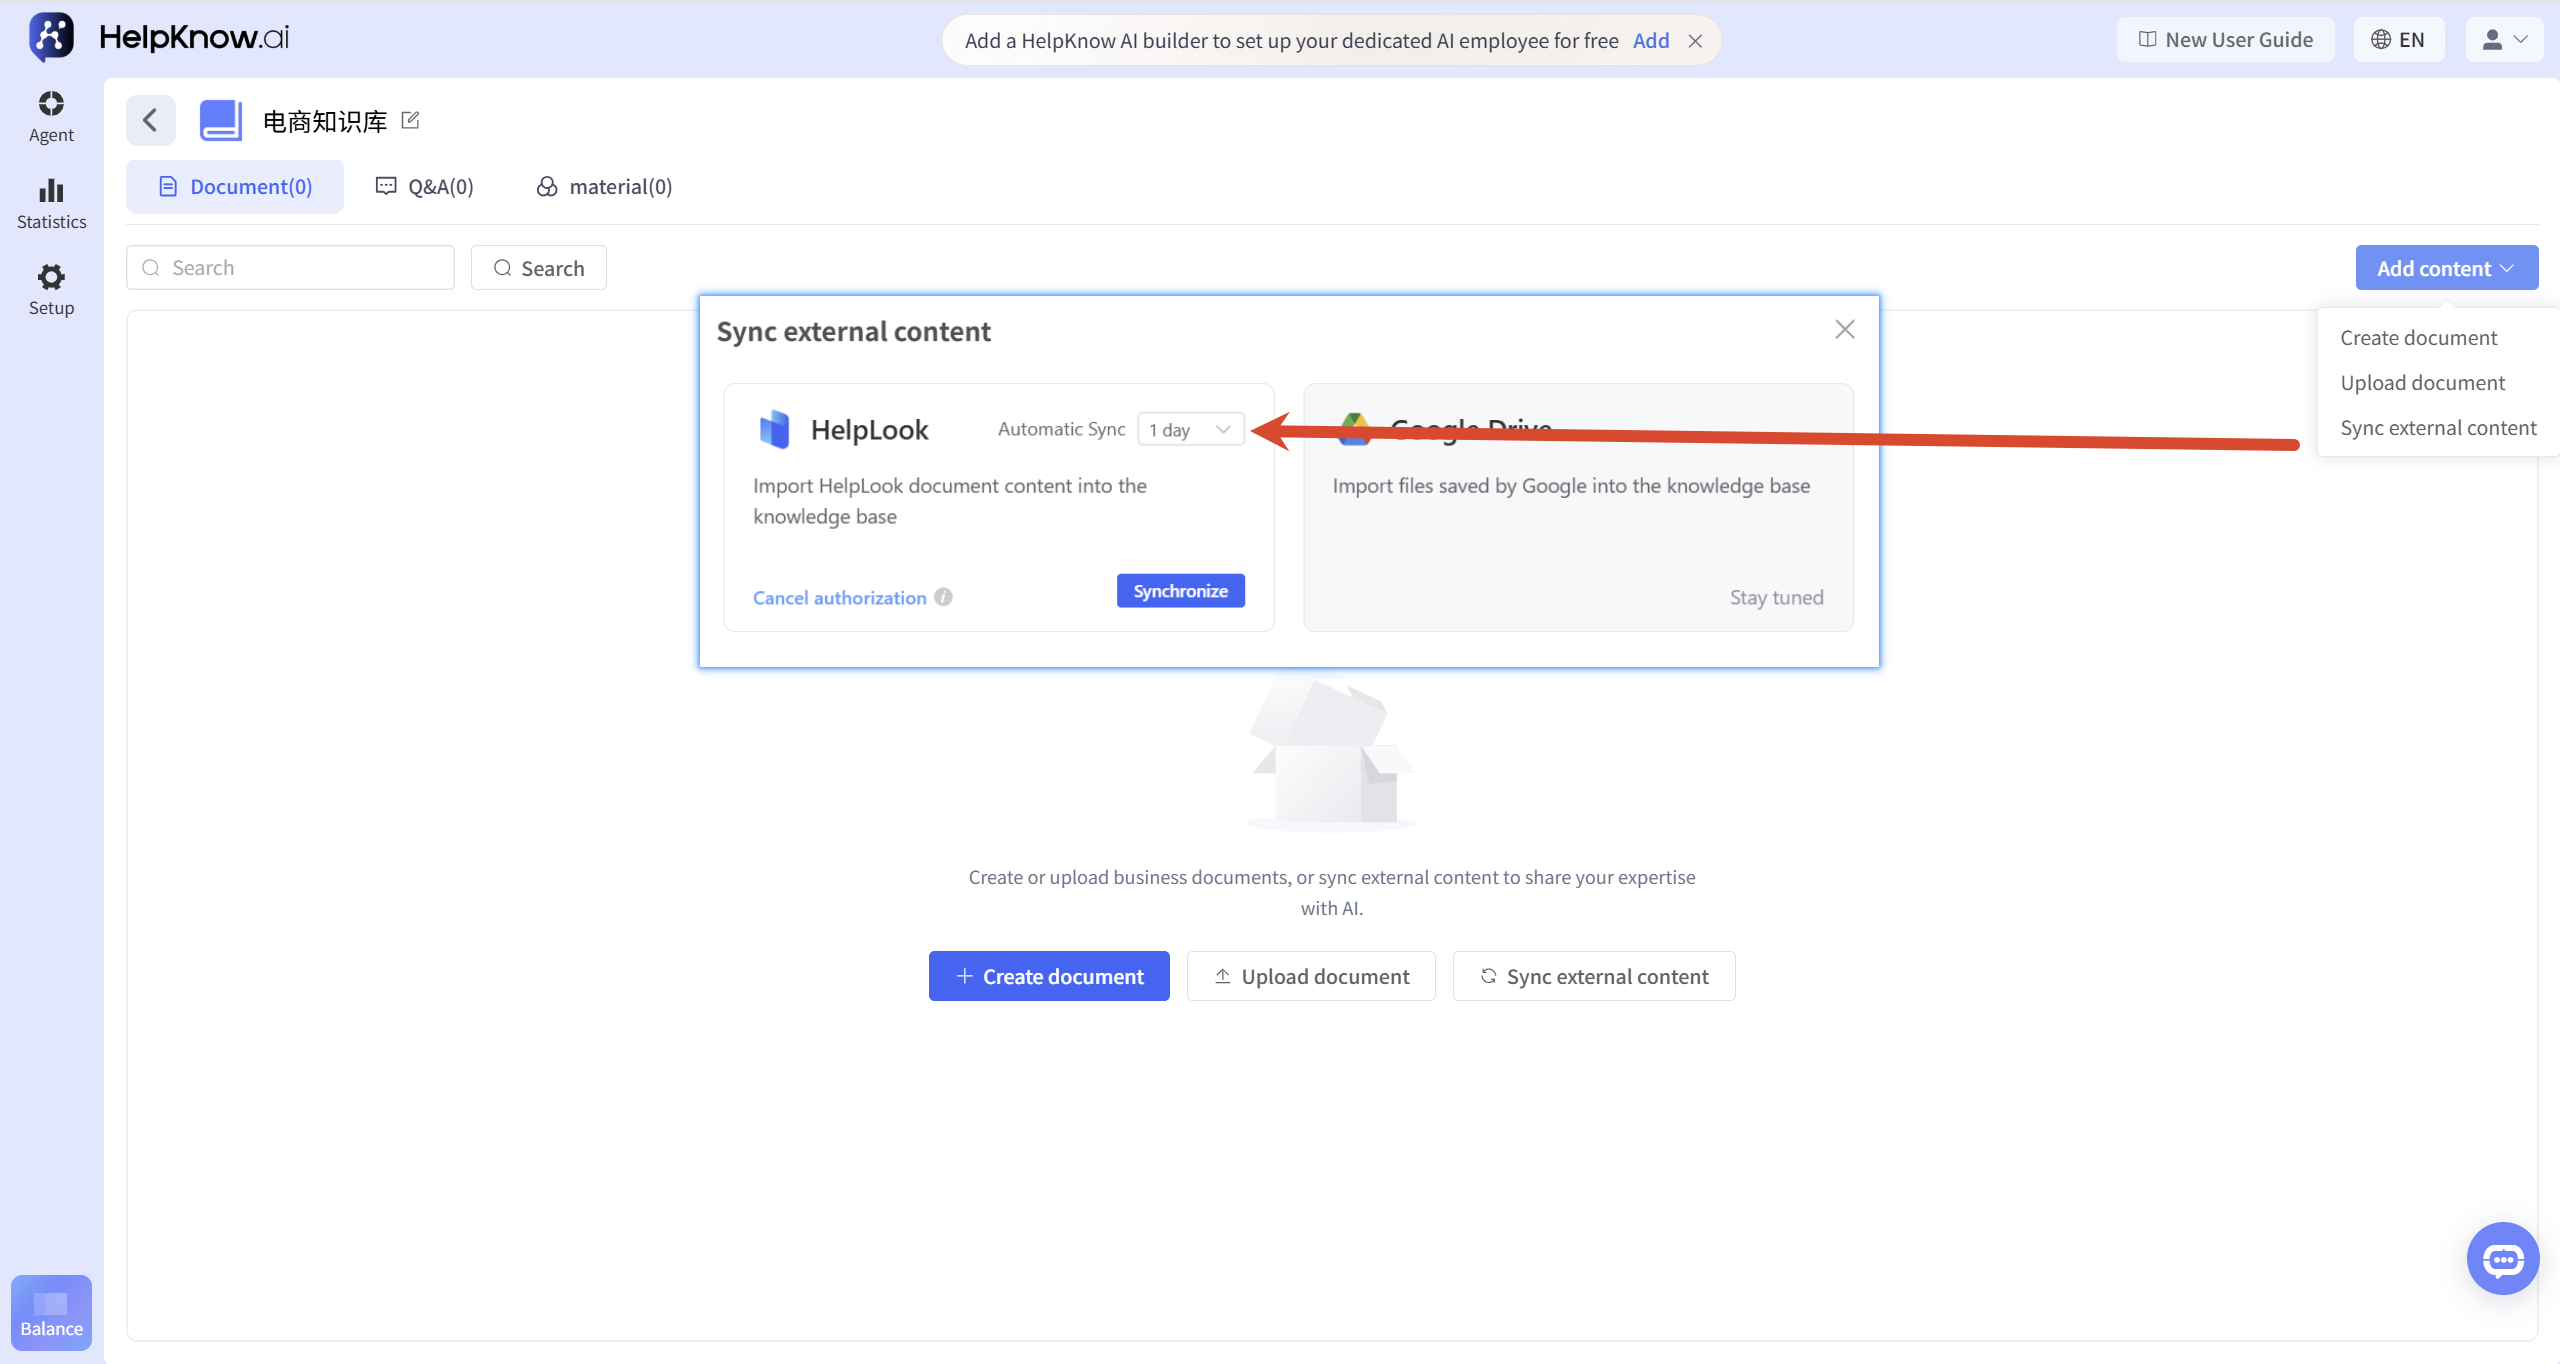Screen dimensions: 2560x1364
Task: Expand the Automatic Sync 1 day dropdown
Action: pos(1191,429)
